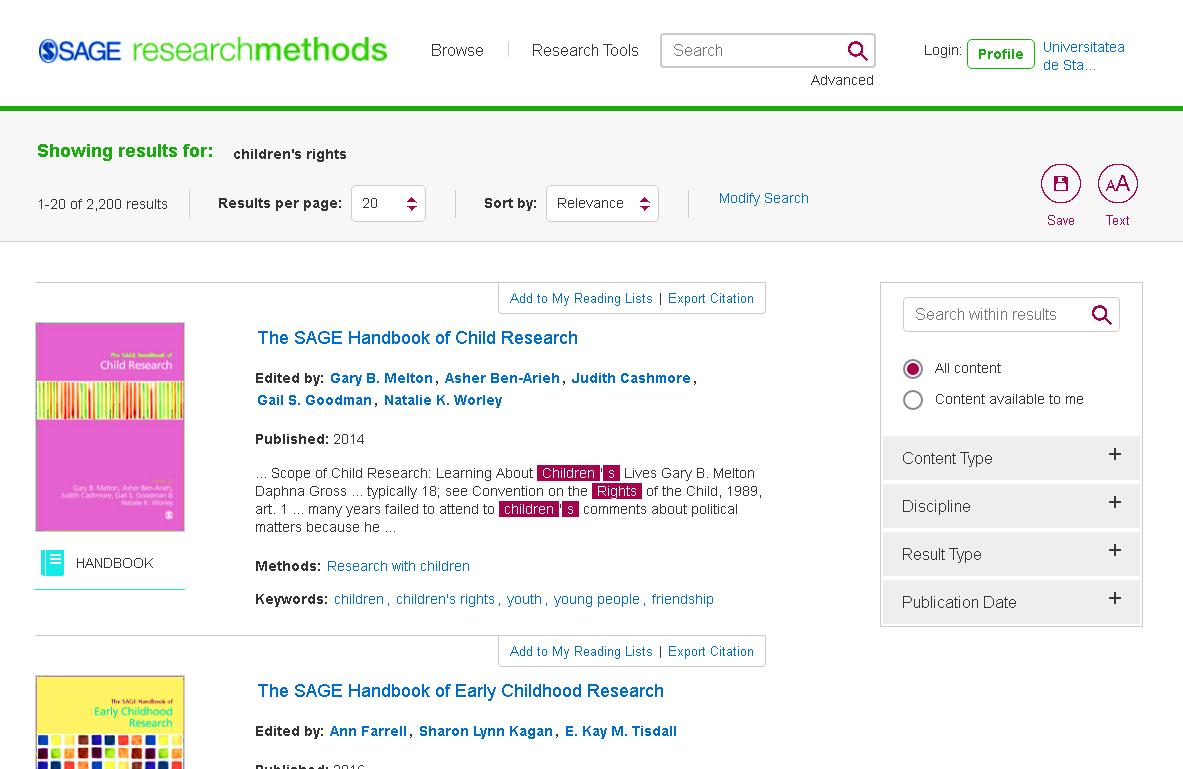Click the pink Child Research book cover
Viewport: 1183px width, 769px height.
[x=110, y=427]
